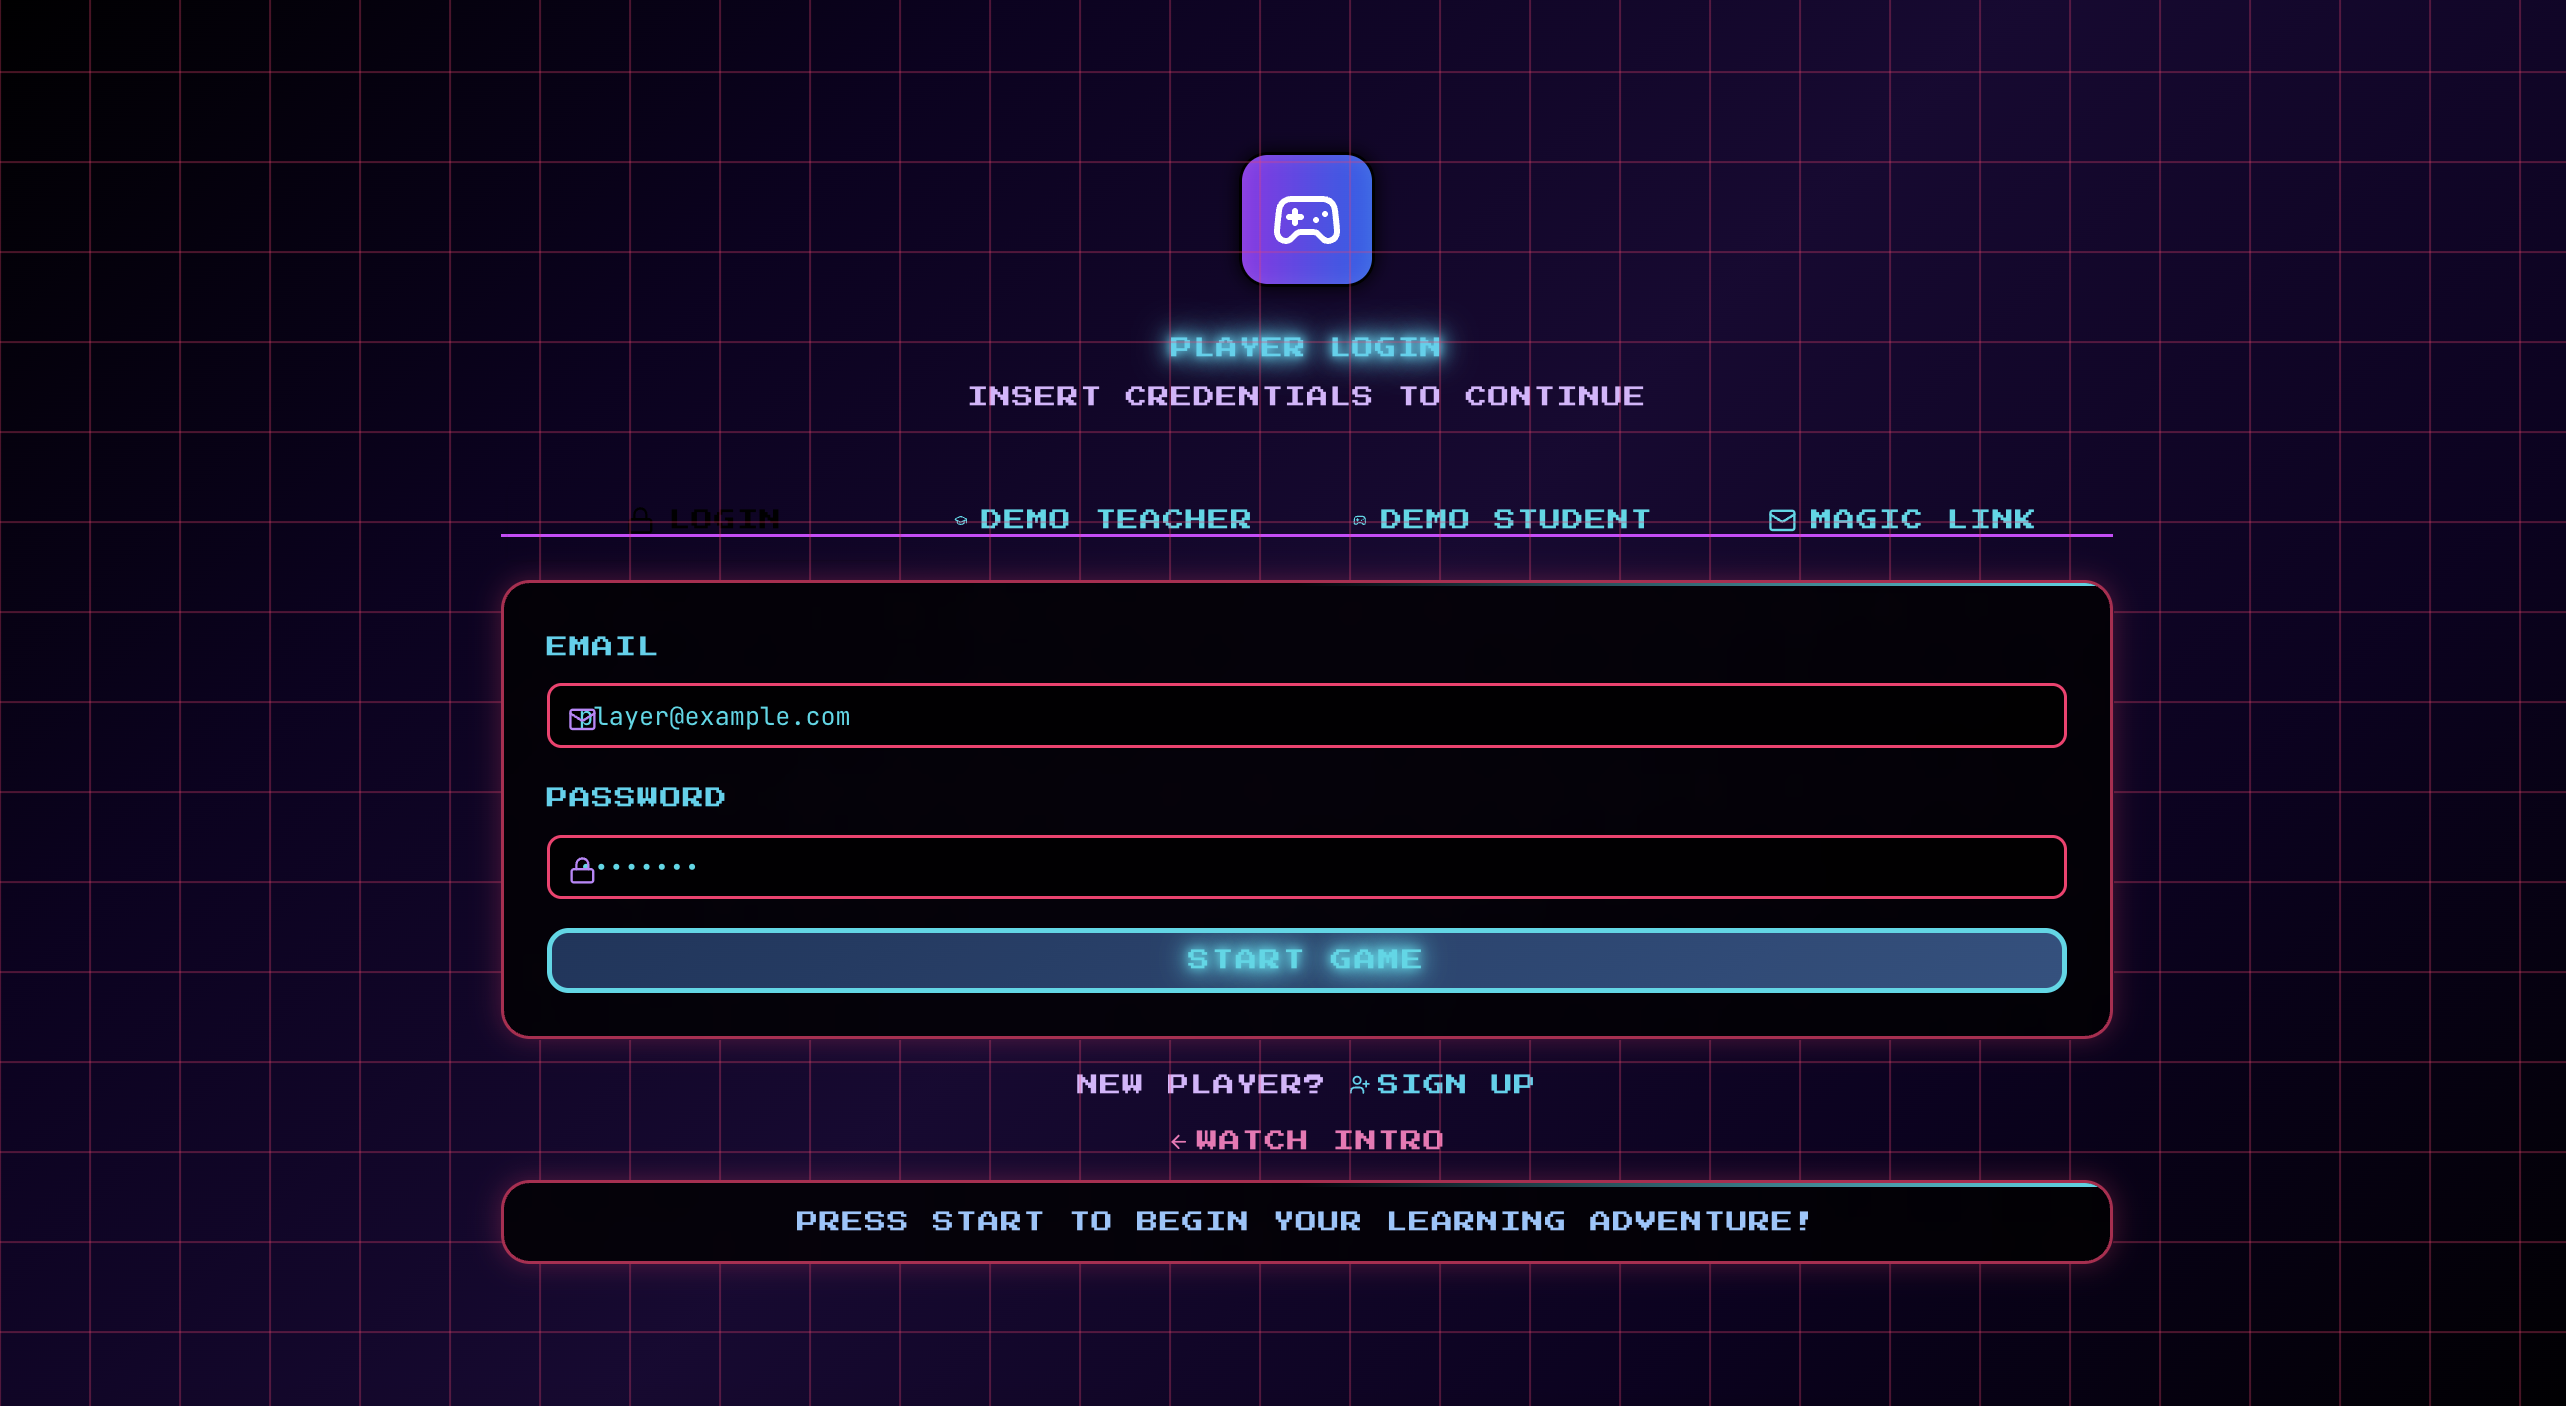This screenshot has width=2566, height=1406.
Task: Focus the password input field
Action: [x=1306, y=867]
